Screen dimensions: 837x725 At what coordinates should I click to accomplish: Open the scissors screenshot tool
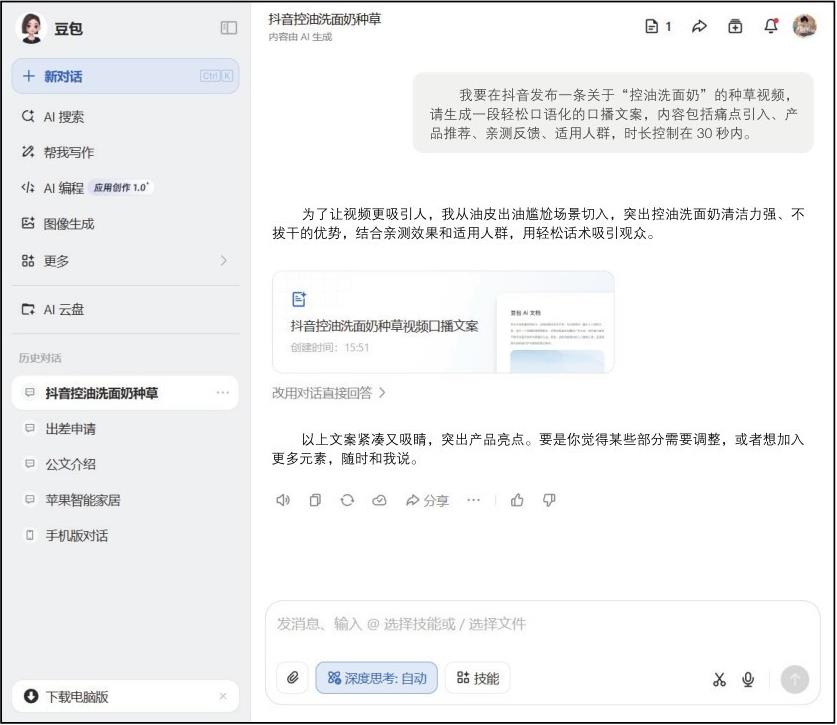(x=719, y=680)
